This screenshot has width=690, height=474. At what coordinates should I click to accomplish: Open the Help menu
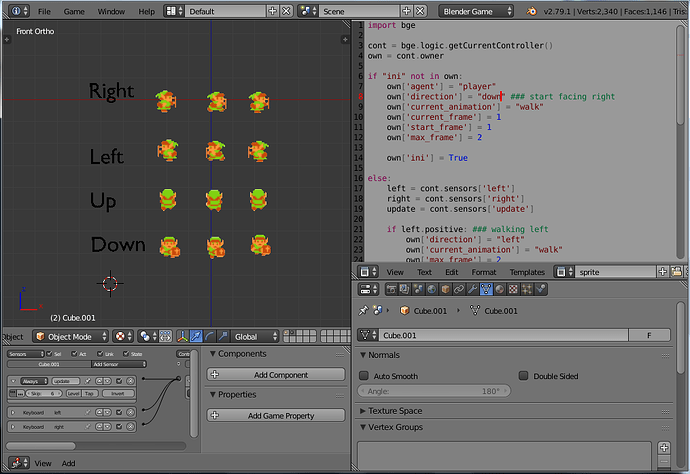(147, 11)
